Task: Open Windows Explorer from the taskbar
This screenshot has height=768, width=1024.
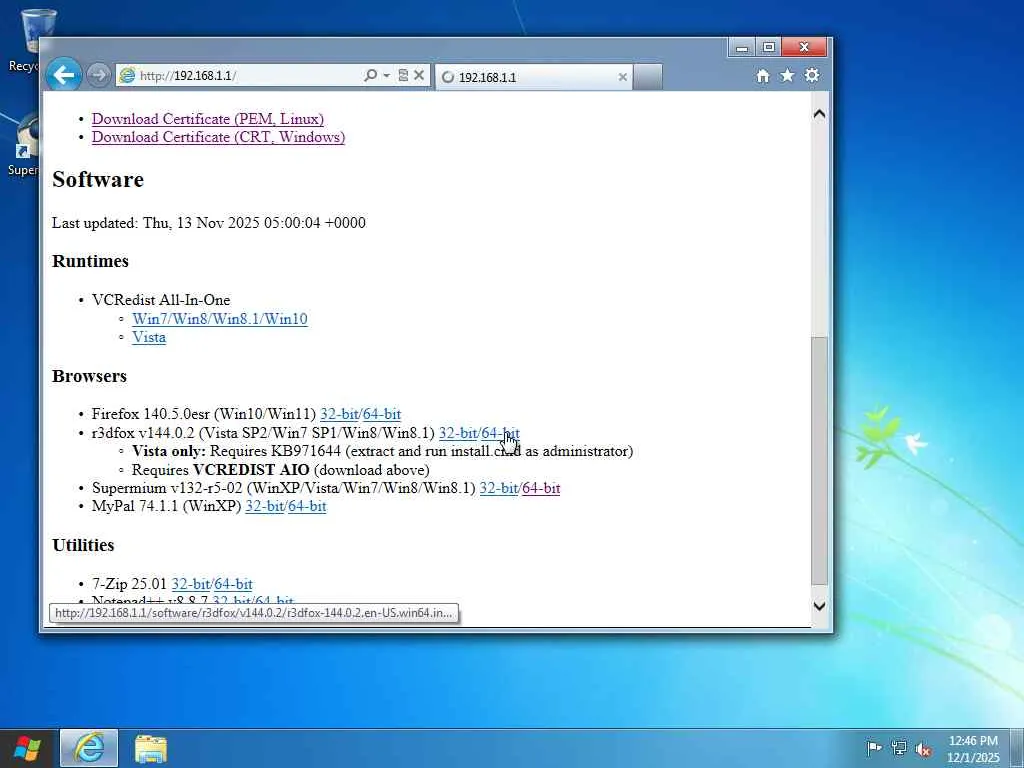Action: pyautogui.click(x=150, y=748)
